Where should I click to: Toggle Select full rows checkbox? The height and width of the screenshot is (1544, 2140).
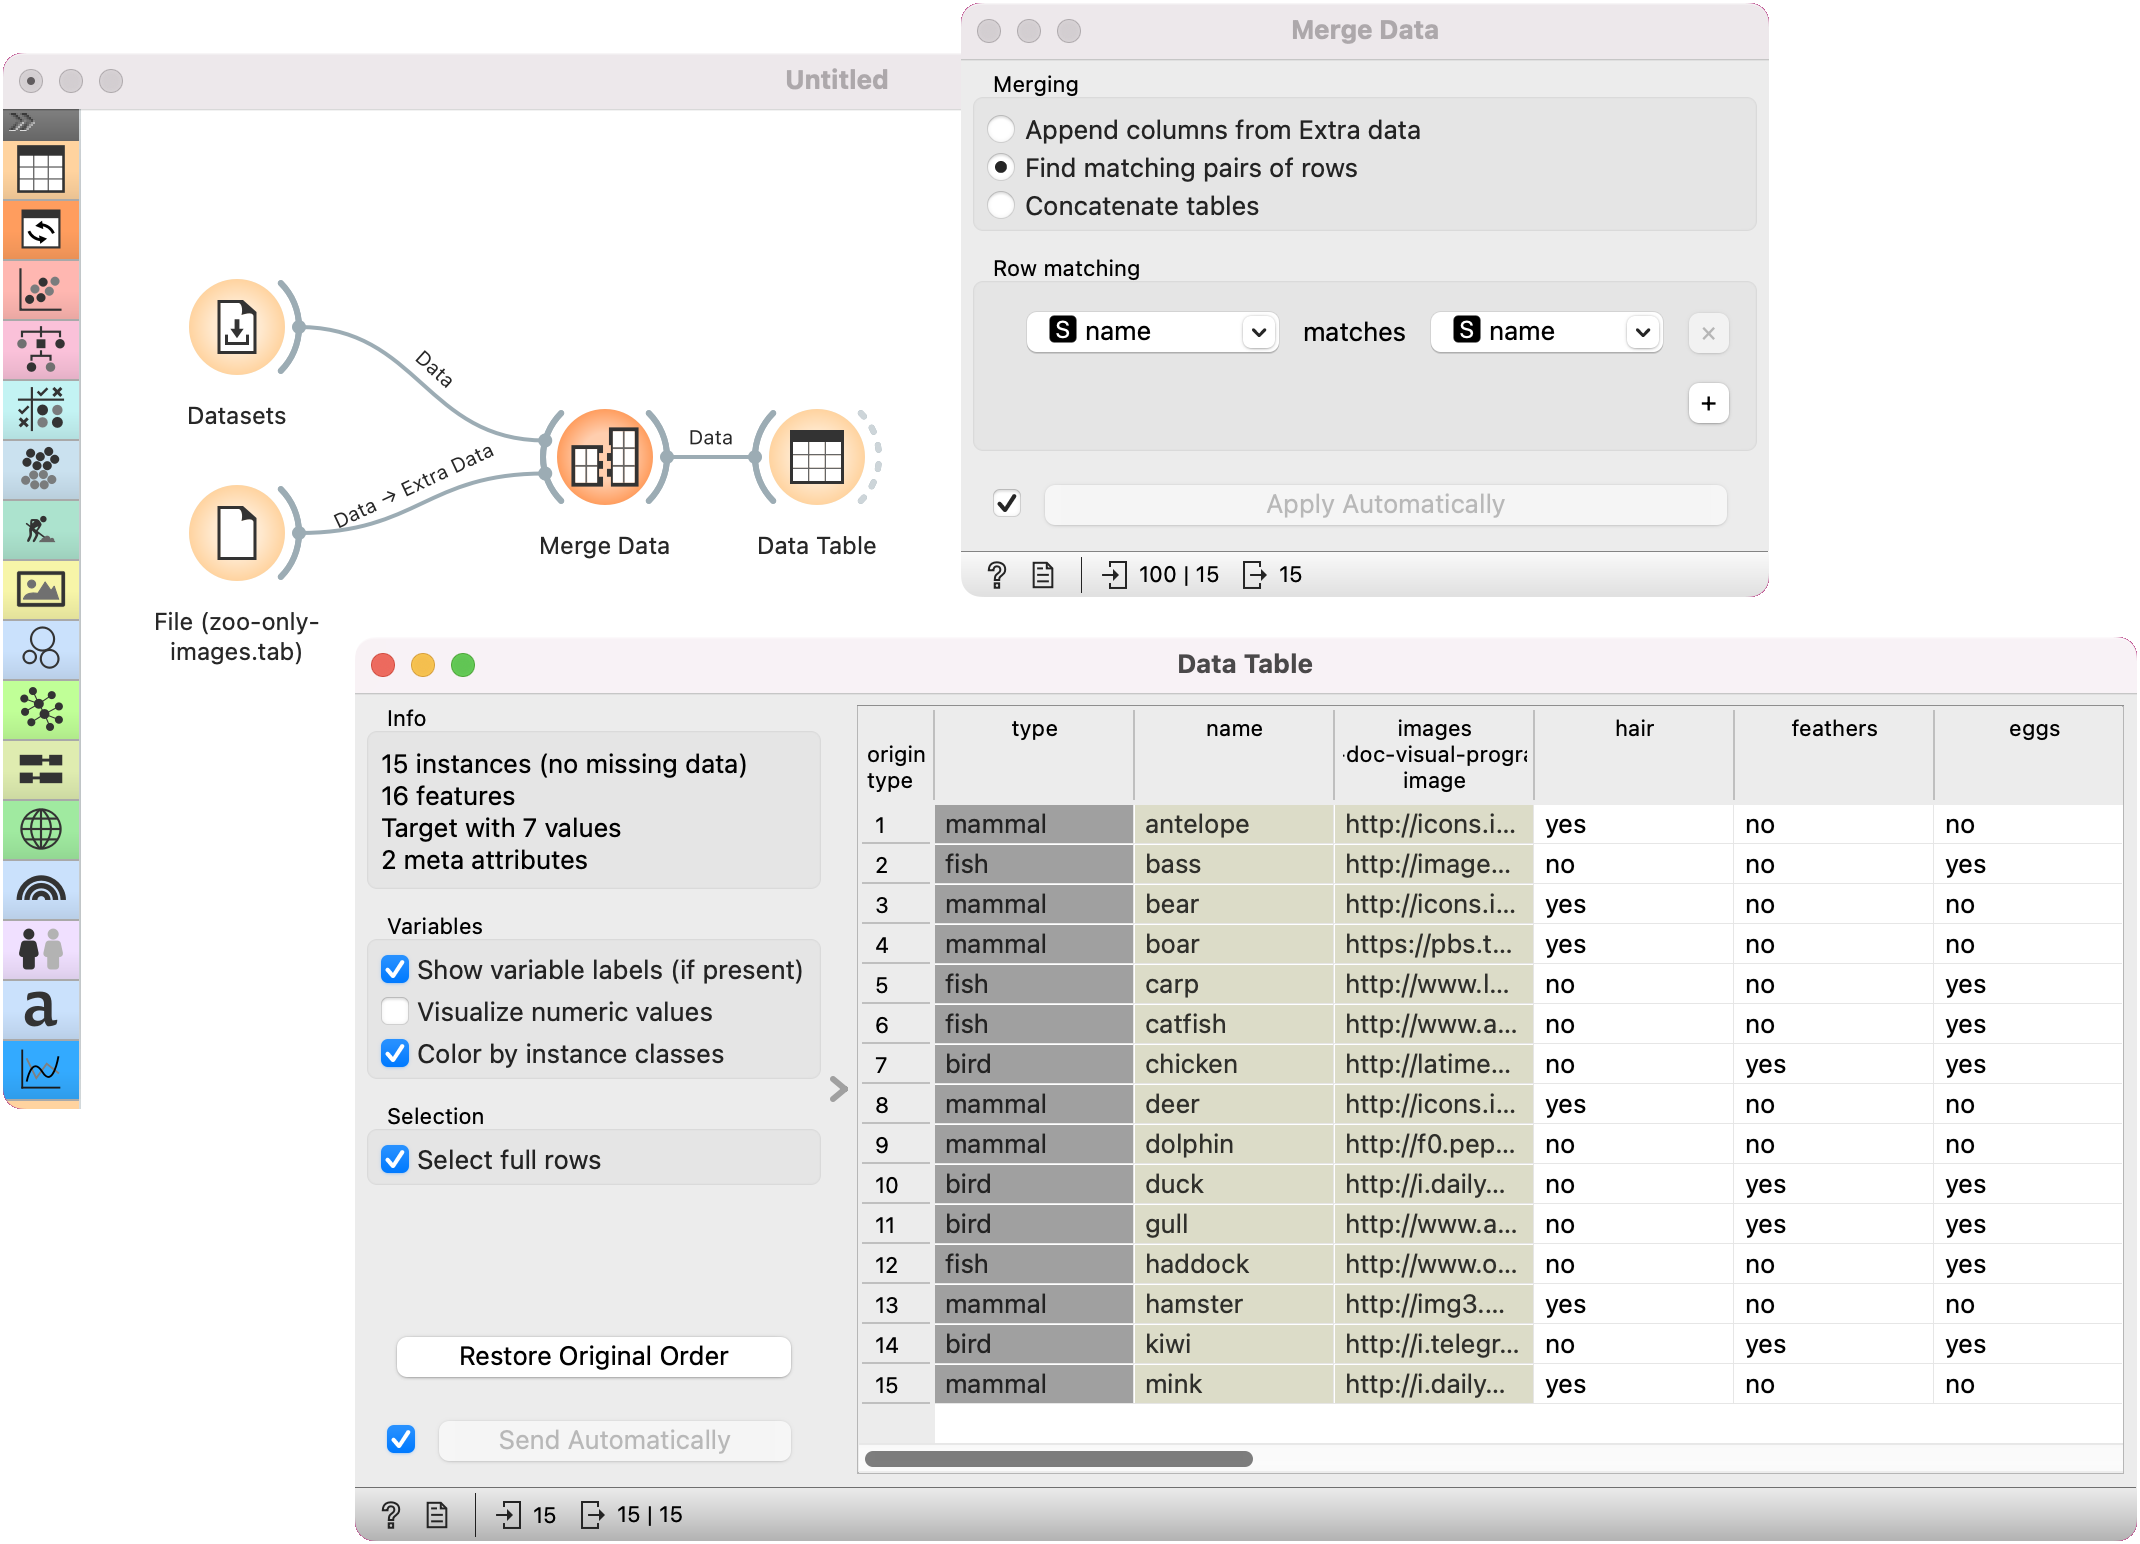point(395,1160)
